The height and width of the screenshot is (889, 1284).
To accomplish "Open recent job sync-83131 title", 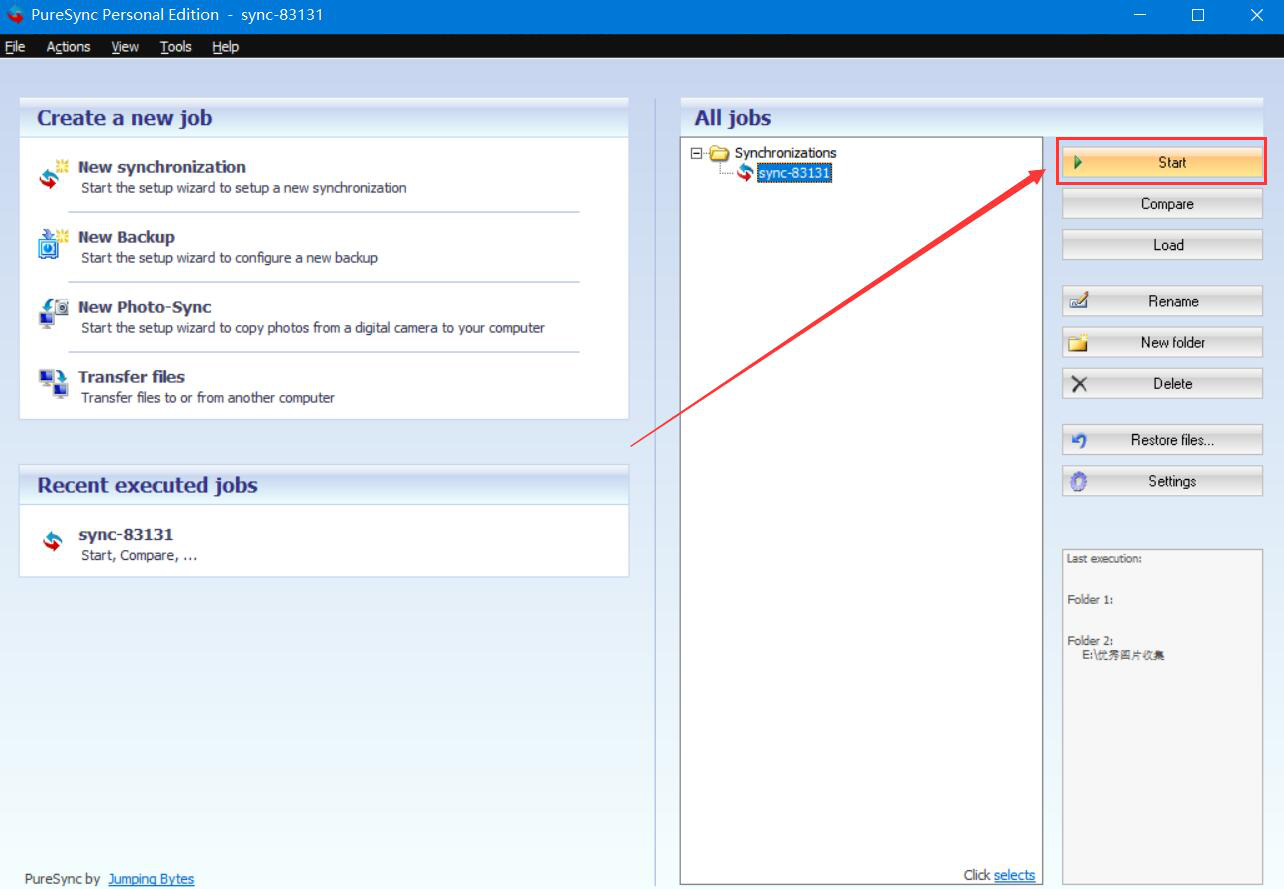I will point(126,535).
